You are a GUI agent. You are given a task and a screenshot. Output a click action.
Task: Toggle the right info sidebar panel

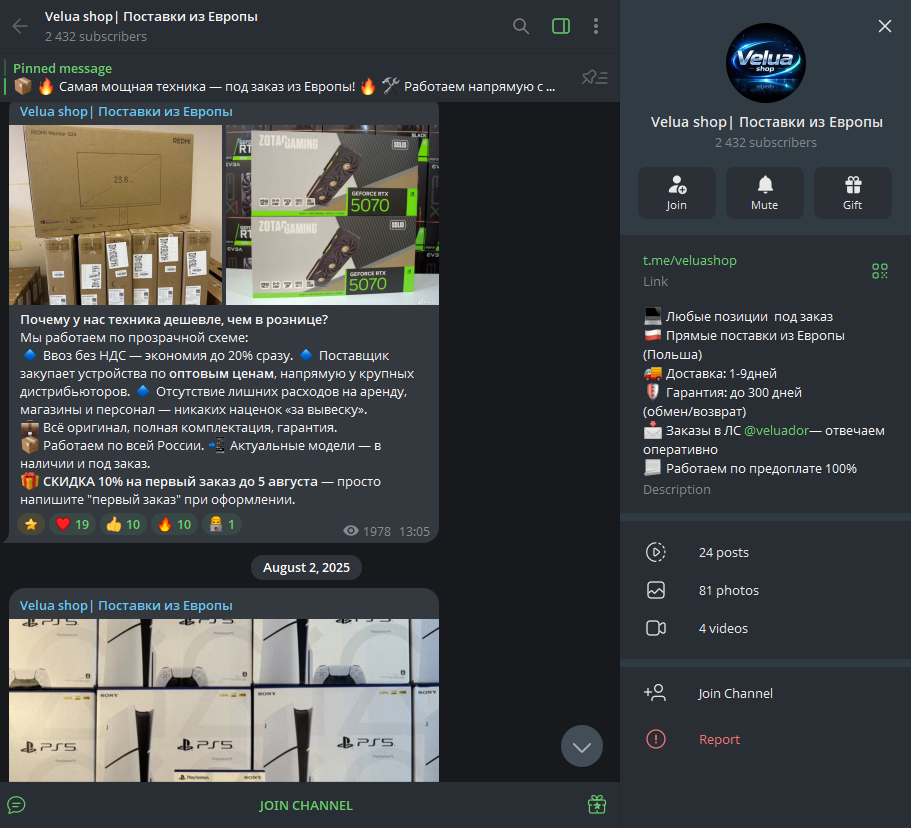pyautogui.click(x=561, y=26)
